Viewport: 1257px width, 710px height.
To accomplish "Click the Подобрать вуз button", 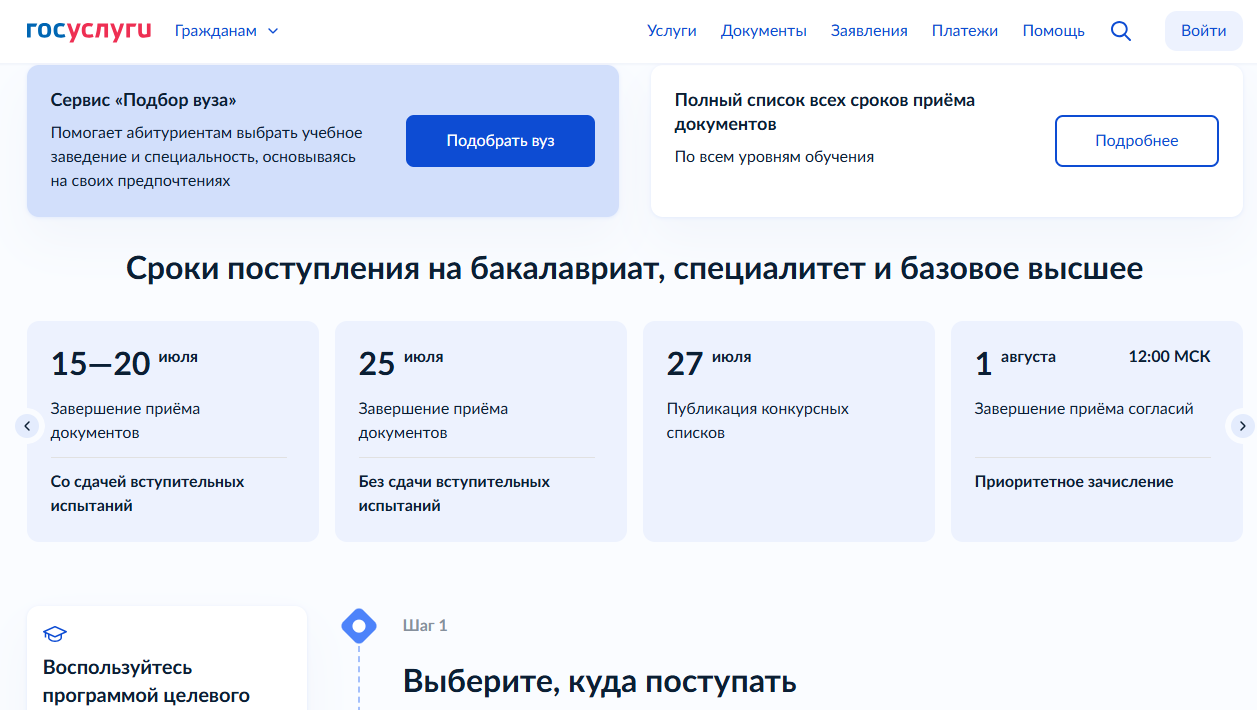I will pos(500,141).
